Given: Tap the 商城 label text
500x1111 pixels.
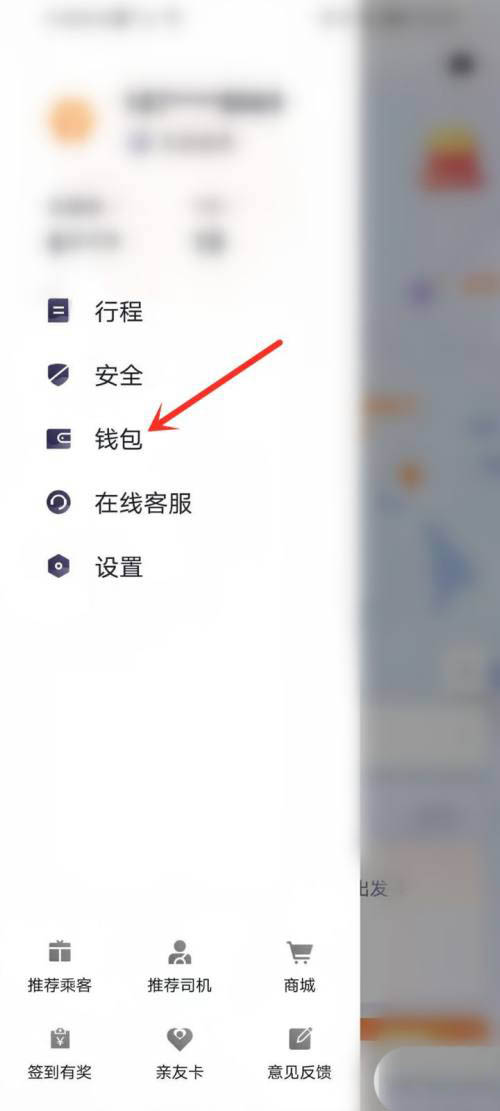Looking at the screenshot, I should (x=300, y=986).
